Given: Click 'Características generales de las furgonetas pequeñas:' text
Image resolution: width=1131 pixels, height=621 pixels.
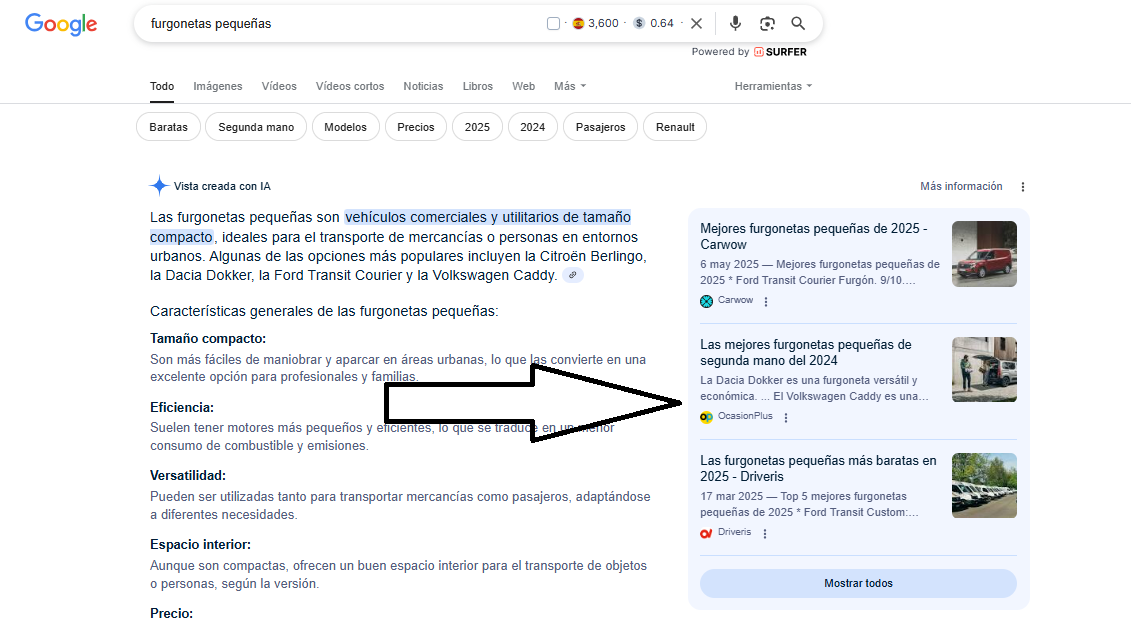Looking at the screenshot, I should coord(324,312).
